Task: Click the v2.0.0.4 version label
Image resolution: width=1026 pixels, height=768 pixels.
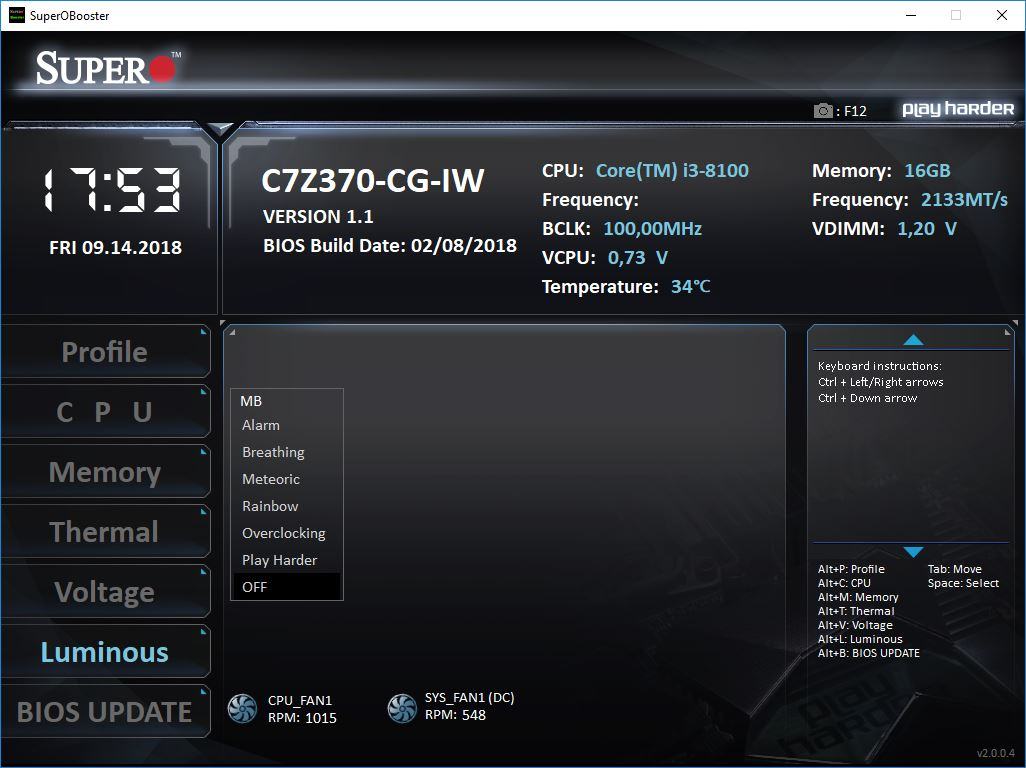Action: (995, 753)
